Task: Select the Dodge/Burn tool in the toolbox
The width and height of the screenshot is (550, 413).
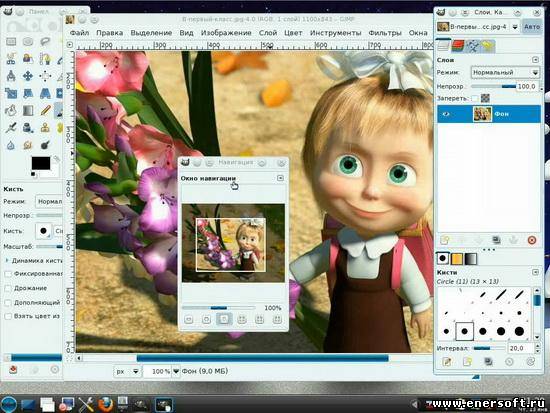Action: [45, 145]
